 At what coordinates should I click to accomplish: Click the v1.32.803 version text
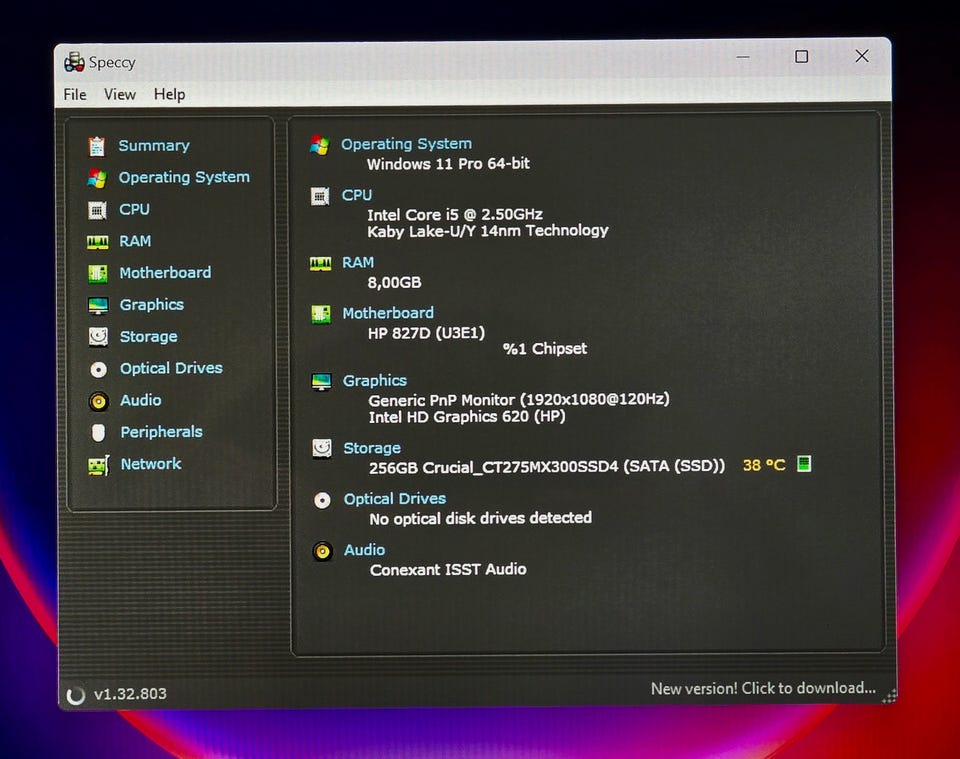(130, 694)
